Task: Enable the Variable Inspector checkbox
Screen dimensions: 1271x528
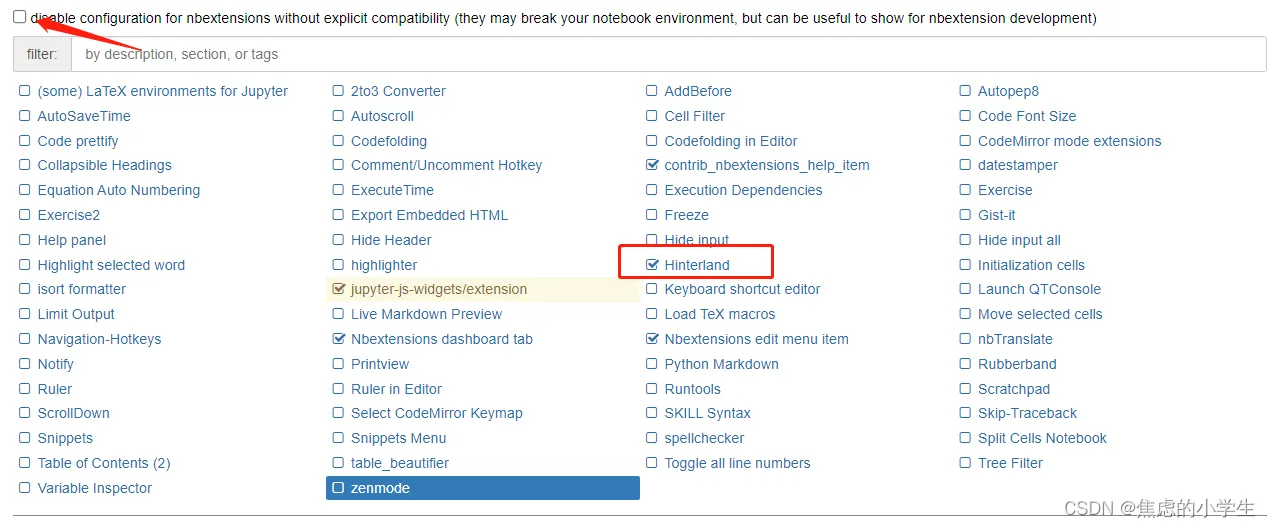Action: click(25, 488)
